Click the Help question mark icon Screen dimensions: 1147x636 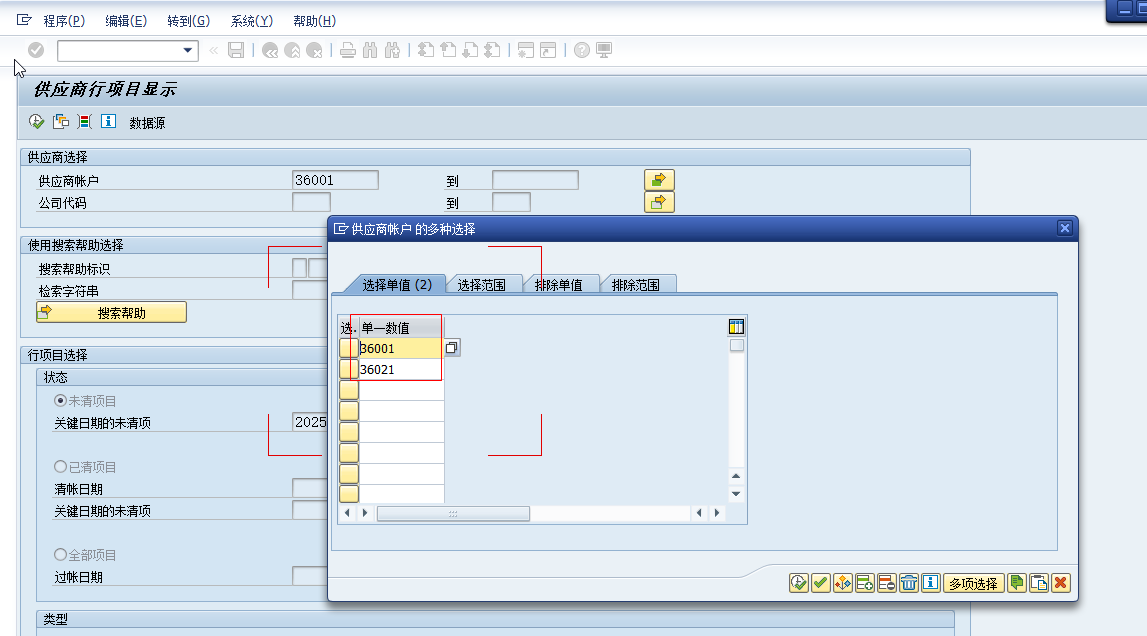pyautogui.click(x=582, y=50)
